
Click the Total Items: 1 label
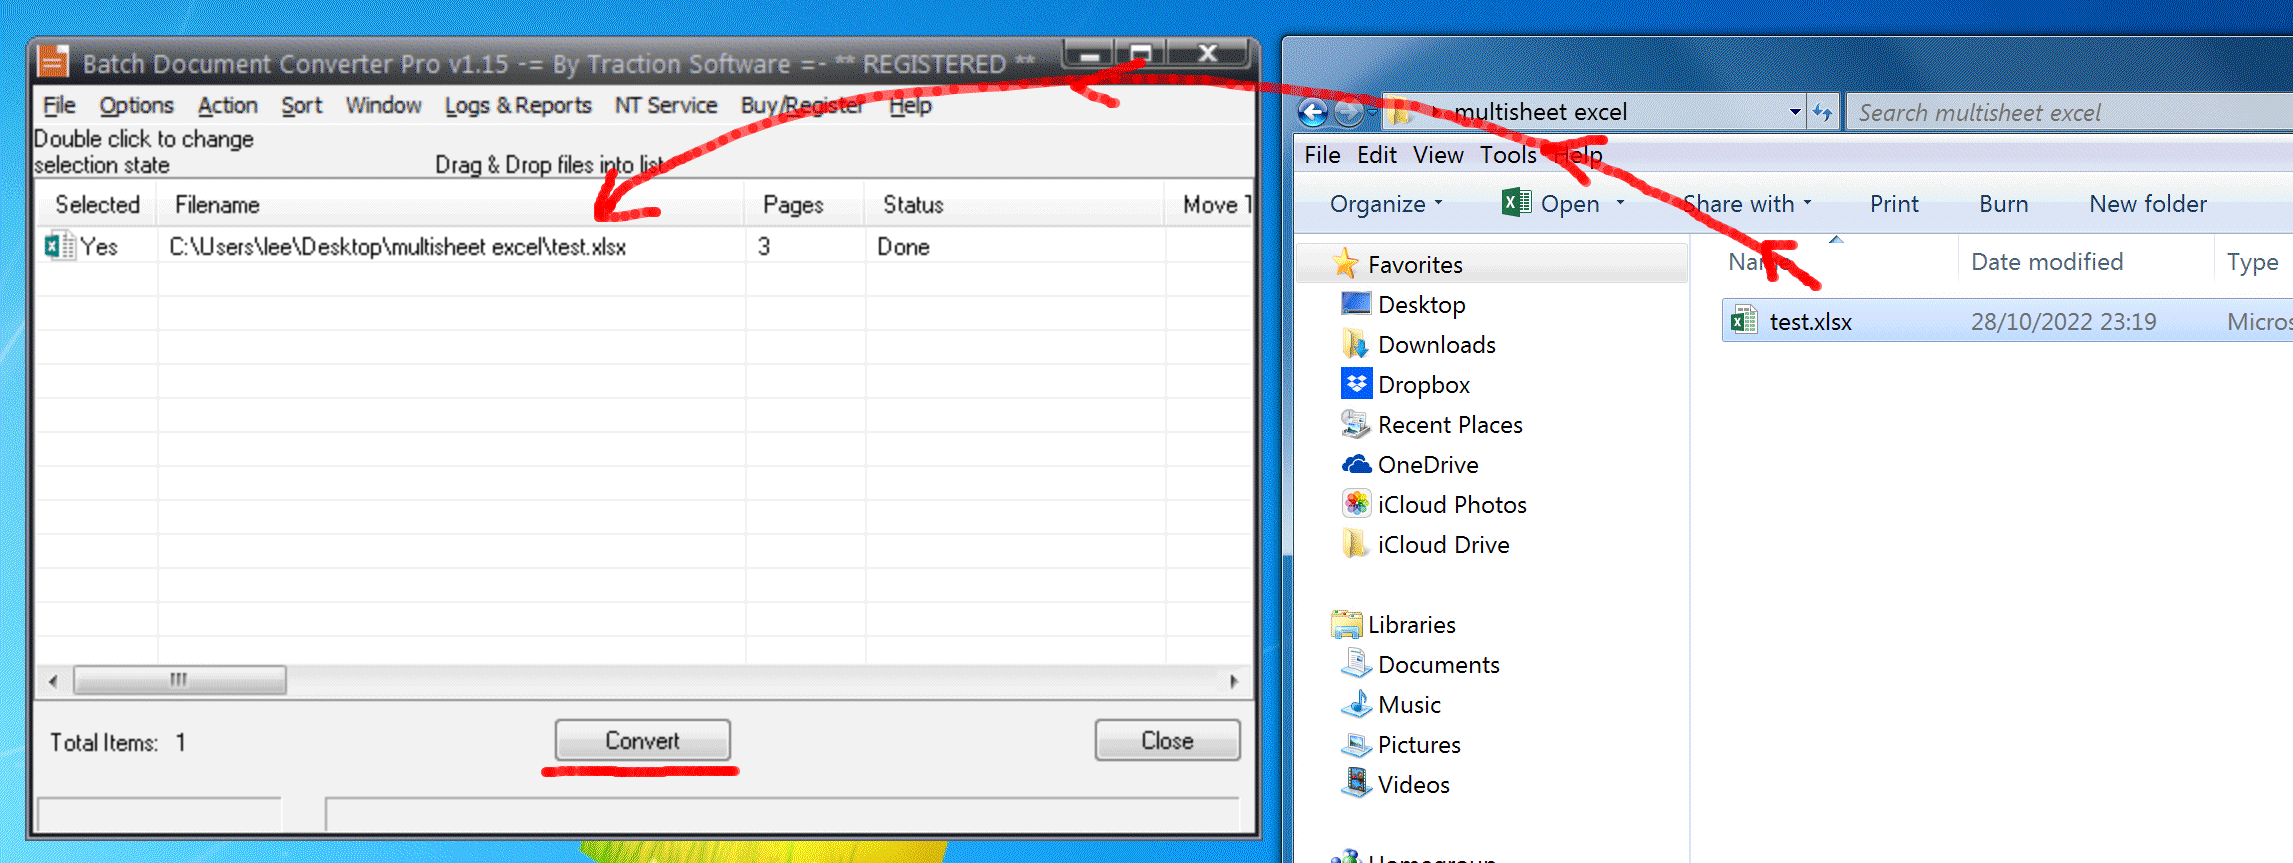tap(118, 742)
